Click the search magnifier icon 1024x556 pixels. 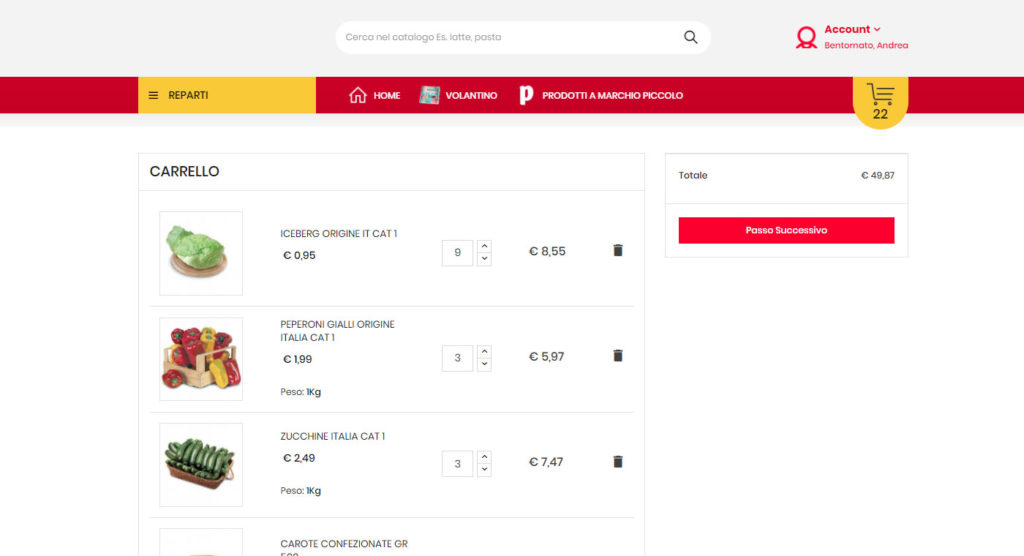[690, 37]
